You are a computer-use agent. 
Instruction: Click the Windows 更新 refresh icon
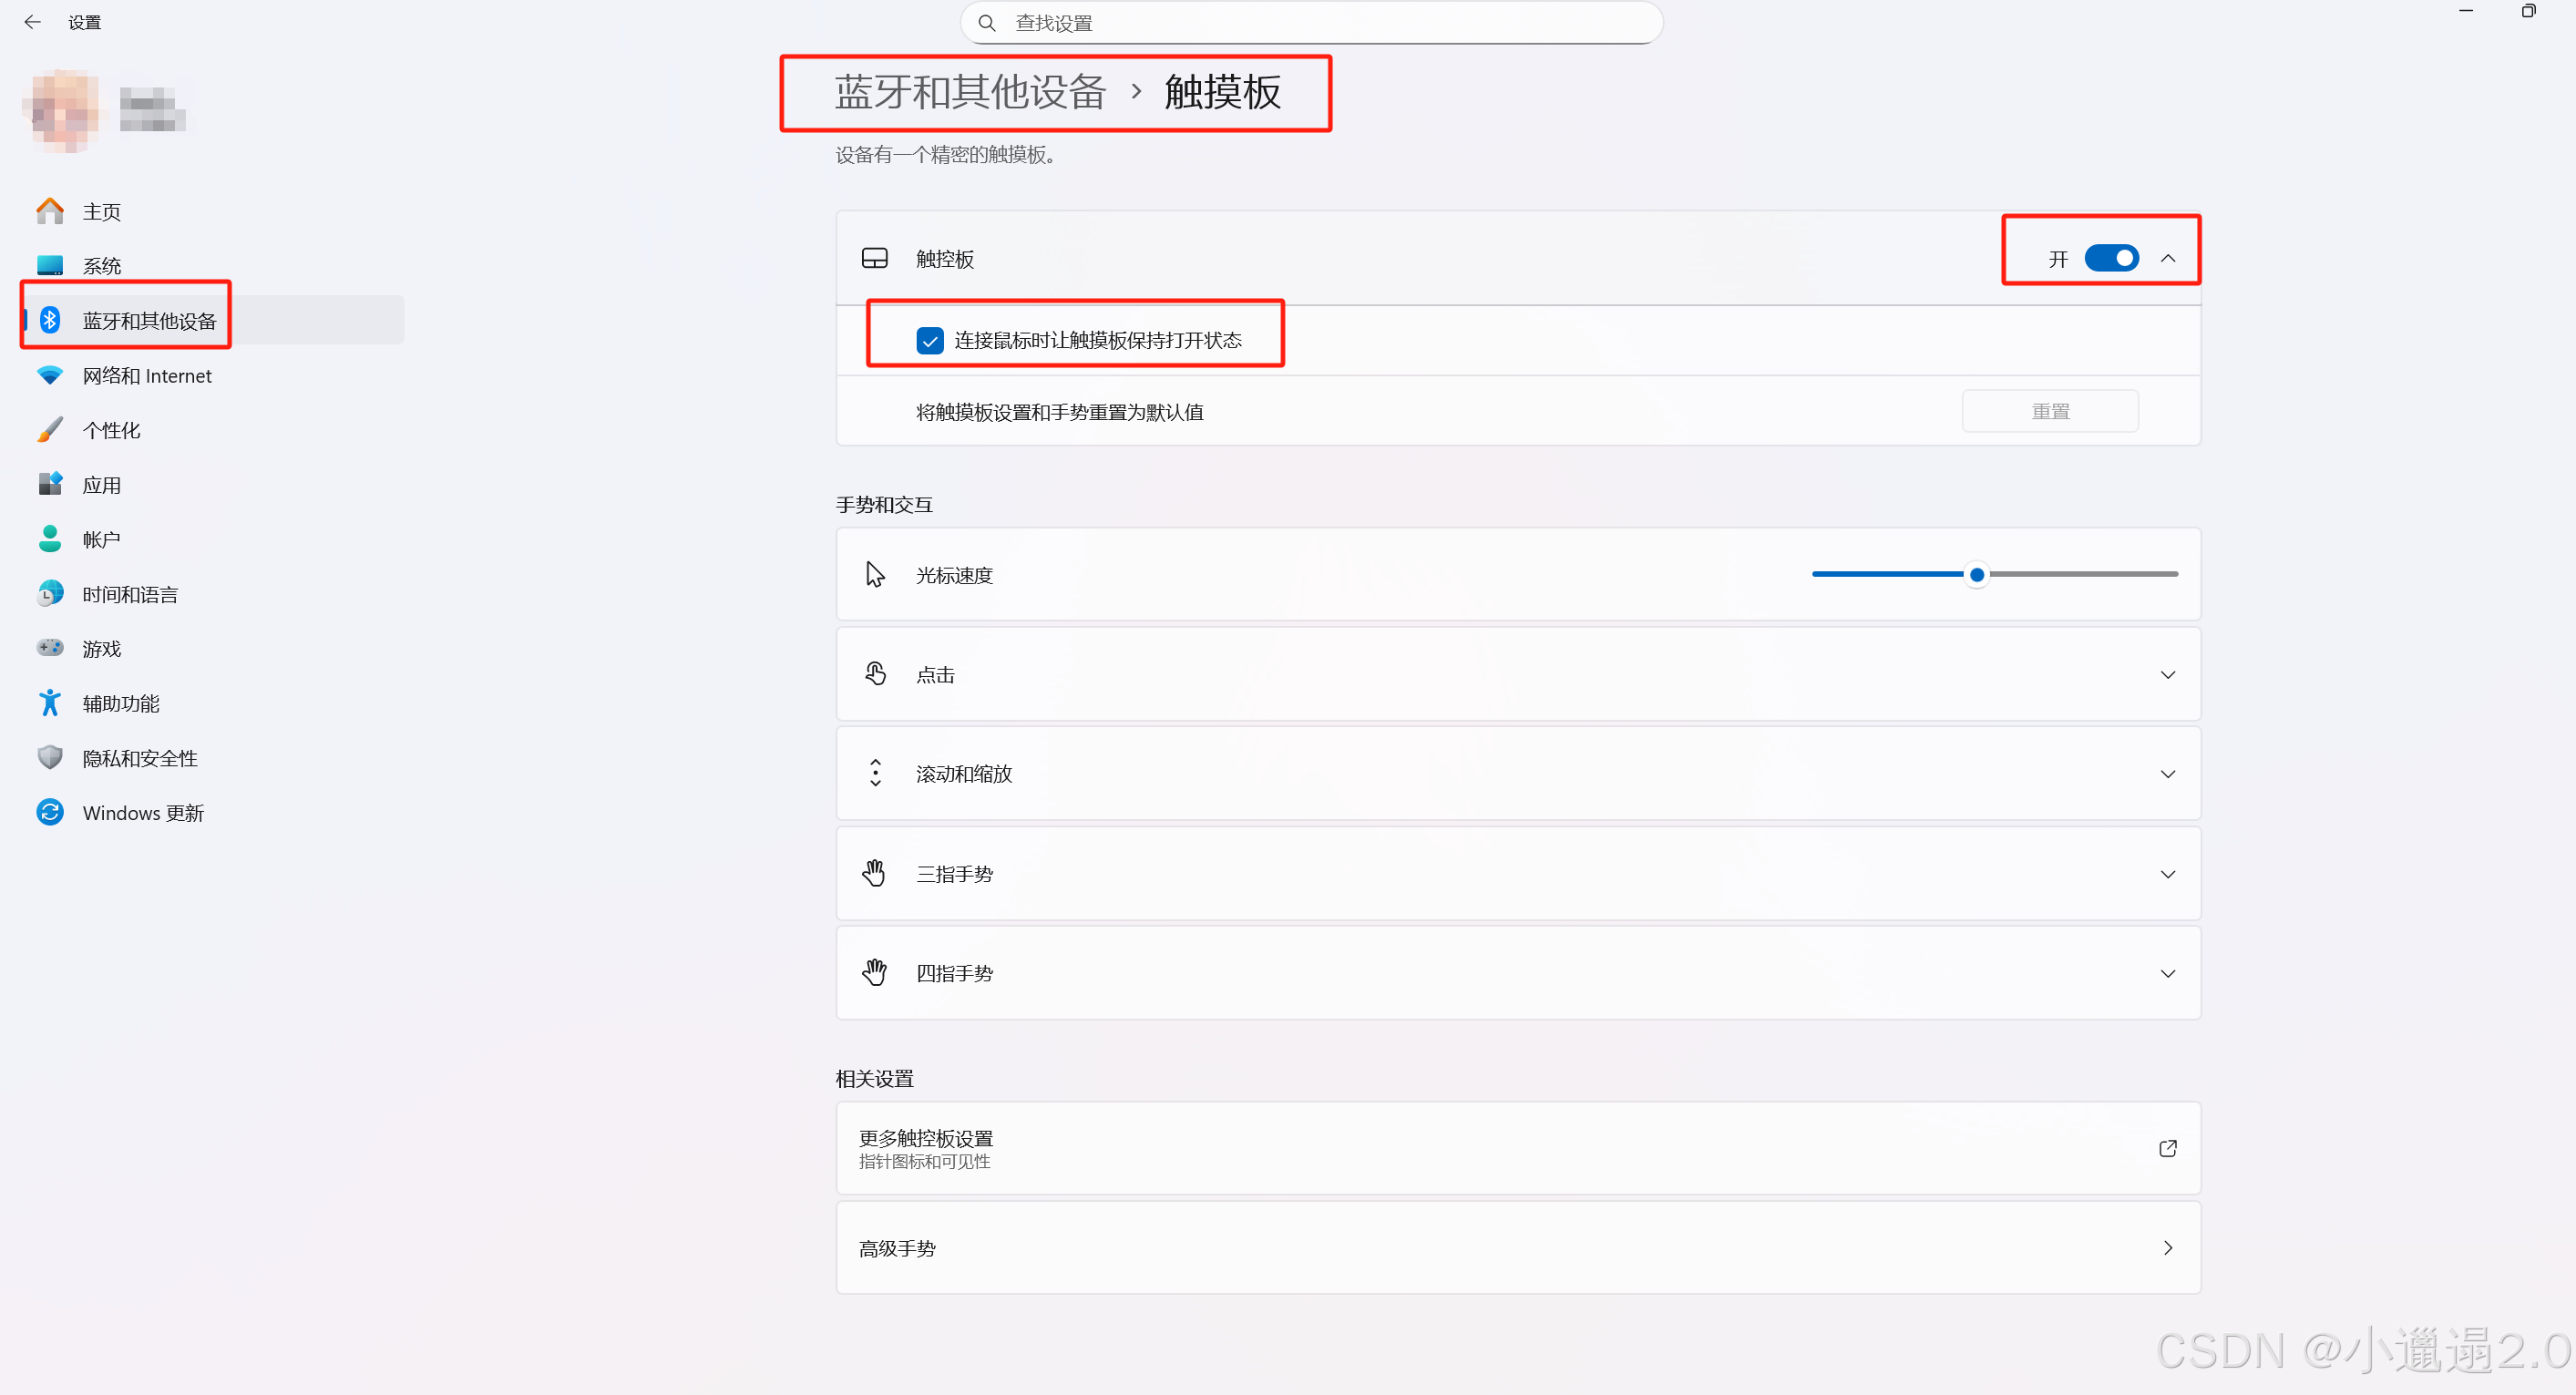50,812
